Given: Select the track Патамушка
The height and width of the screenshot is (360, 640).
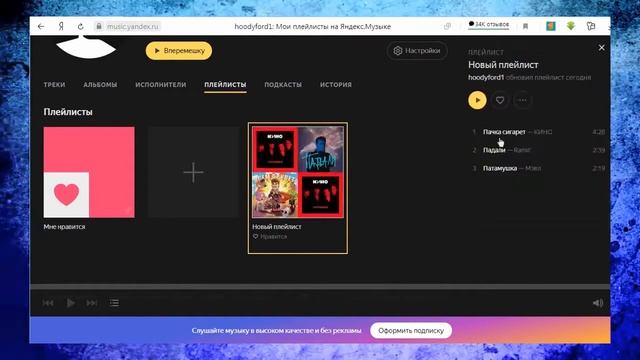Looking at the screenshot, I should [500, 168].
